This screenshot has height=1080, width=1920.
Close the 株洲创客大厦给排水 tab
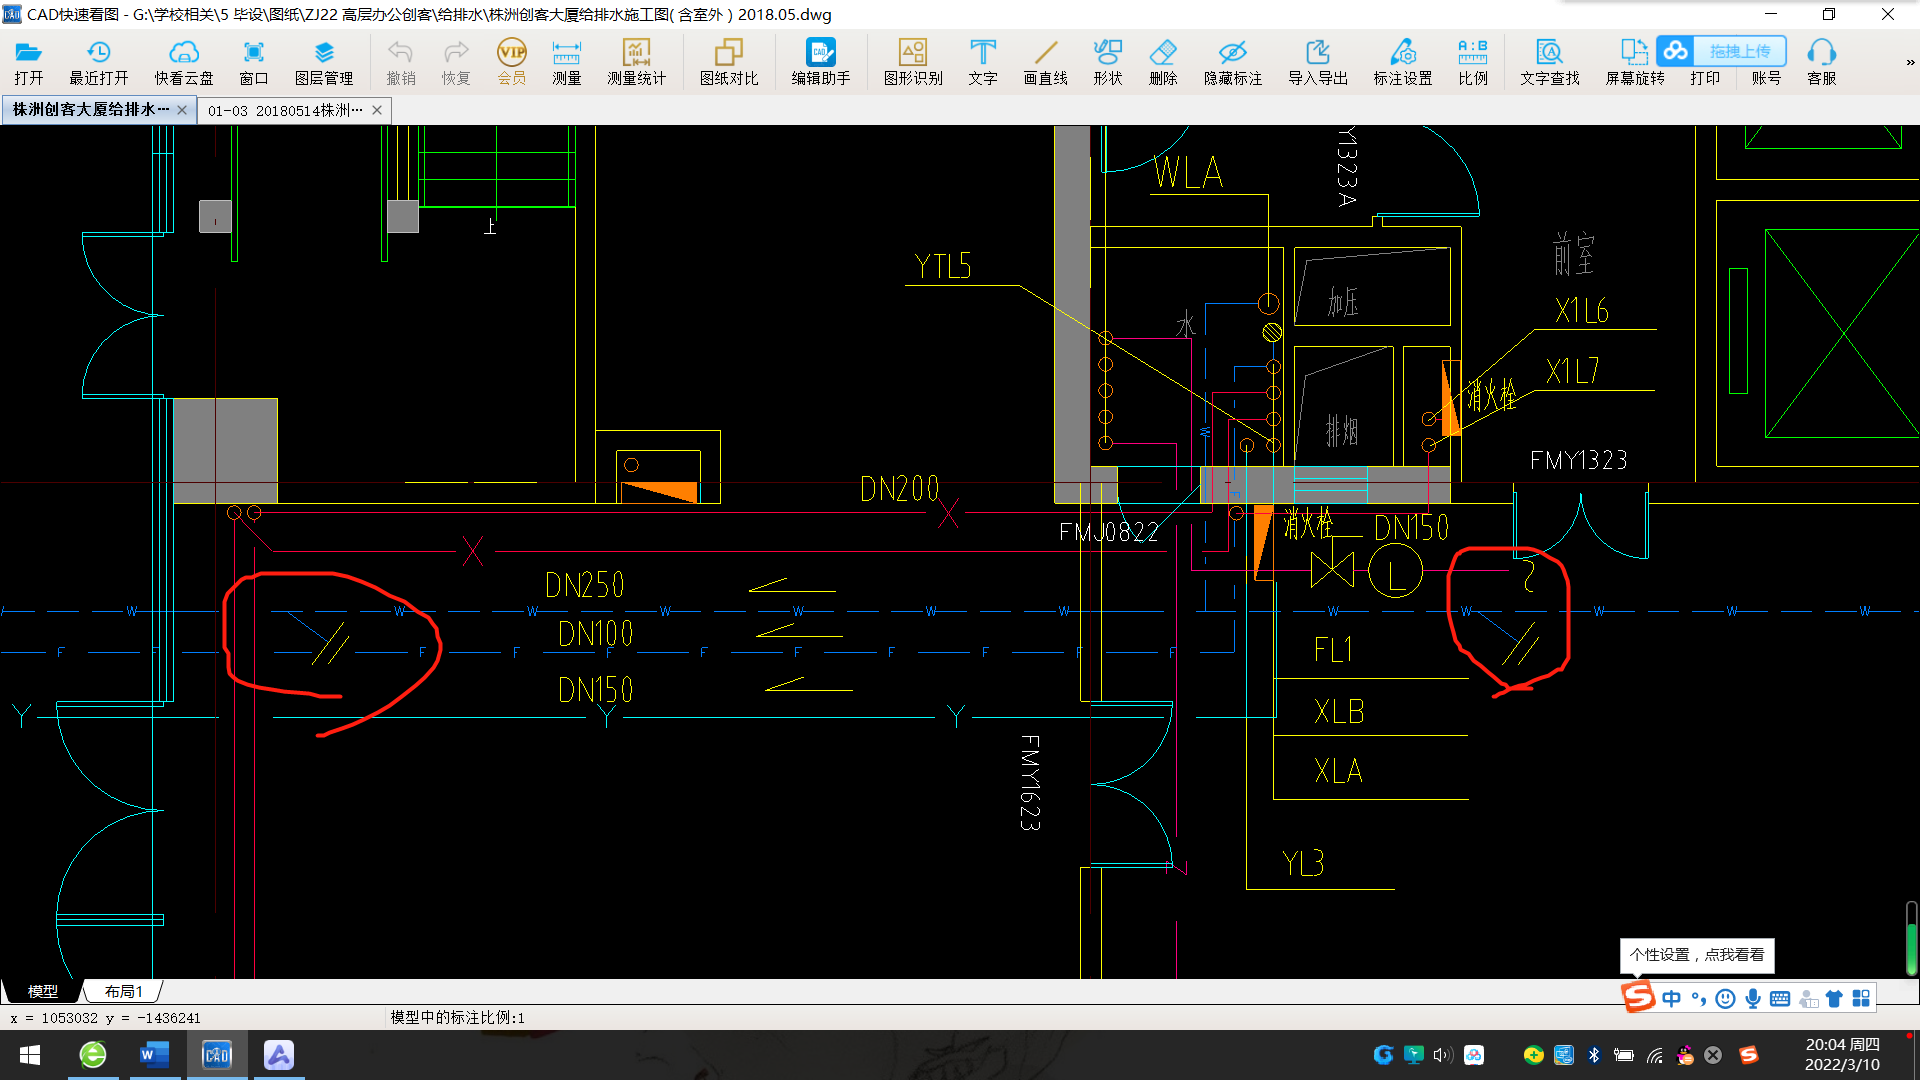click(182, 110)
